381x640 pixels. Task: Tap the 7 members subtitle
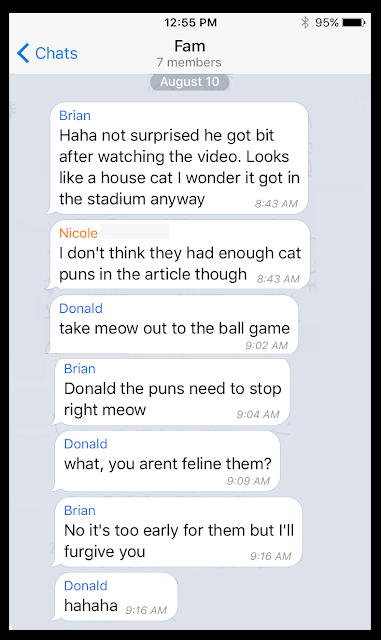tap(189, 62)
